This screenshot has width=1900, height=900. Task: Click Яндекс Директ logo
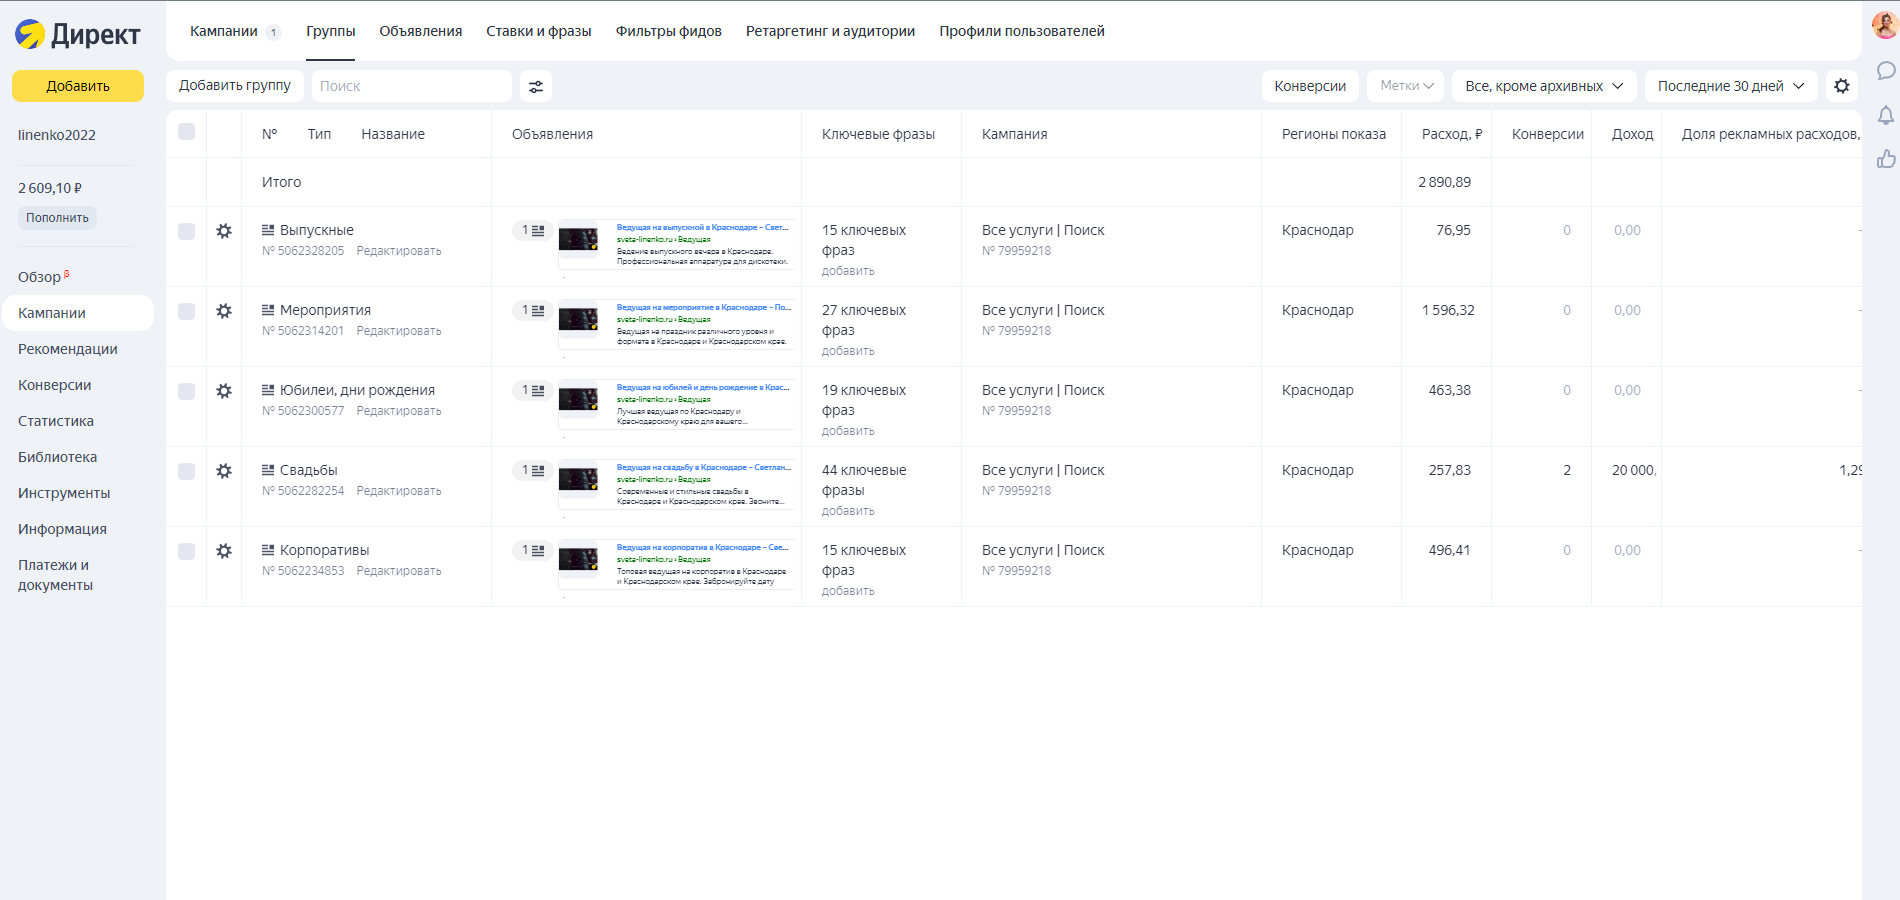coord(77,34)
